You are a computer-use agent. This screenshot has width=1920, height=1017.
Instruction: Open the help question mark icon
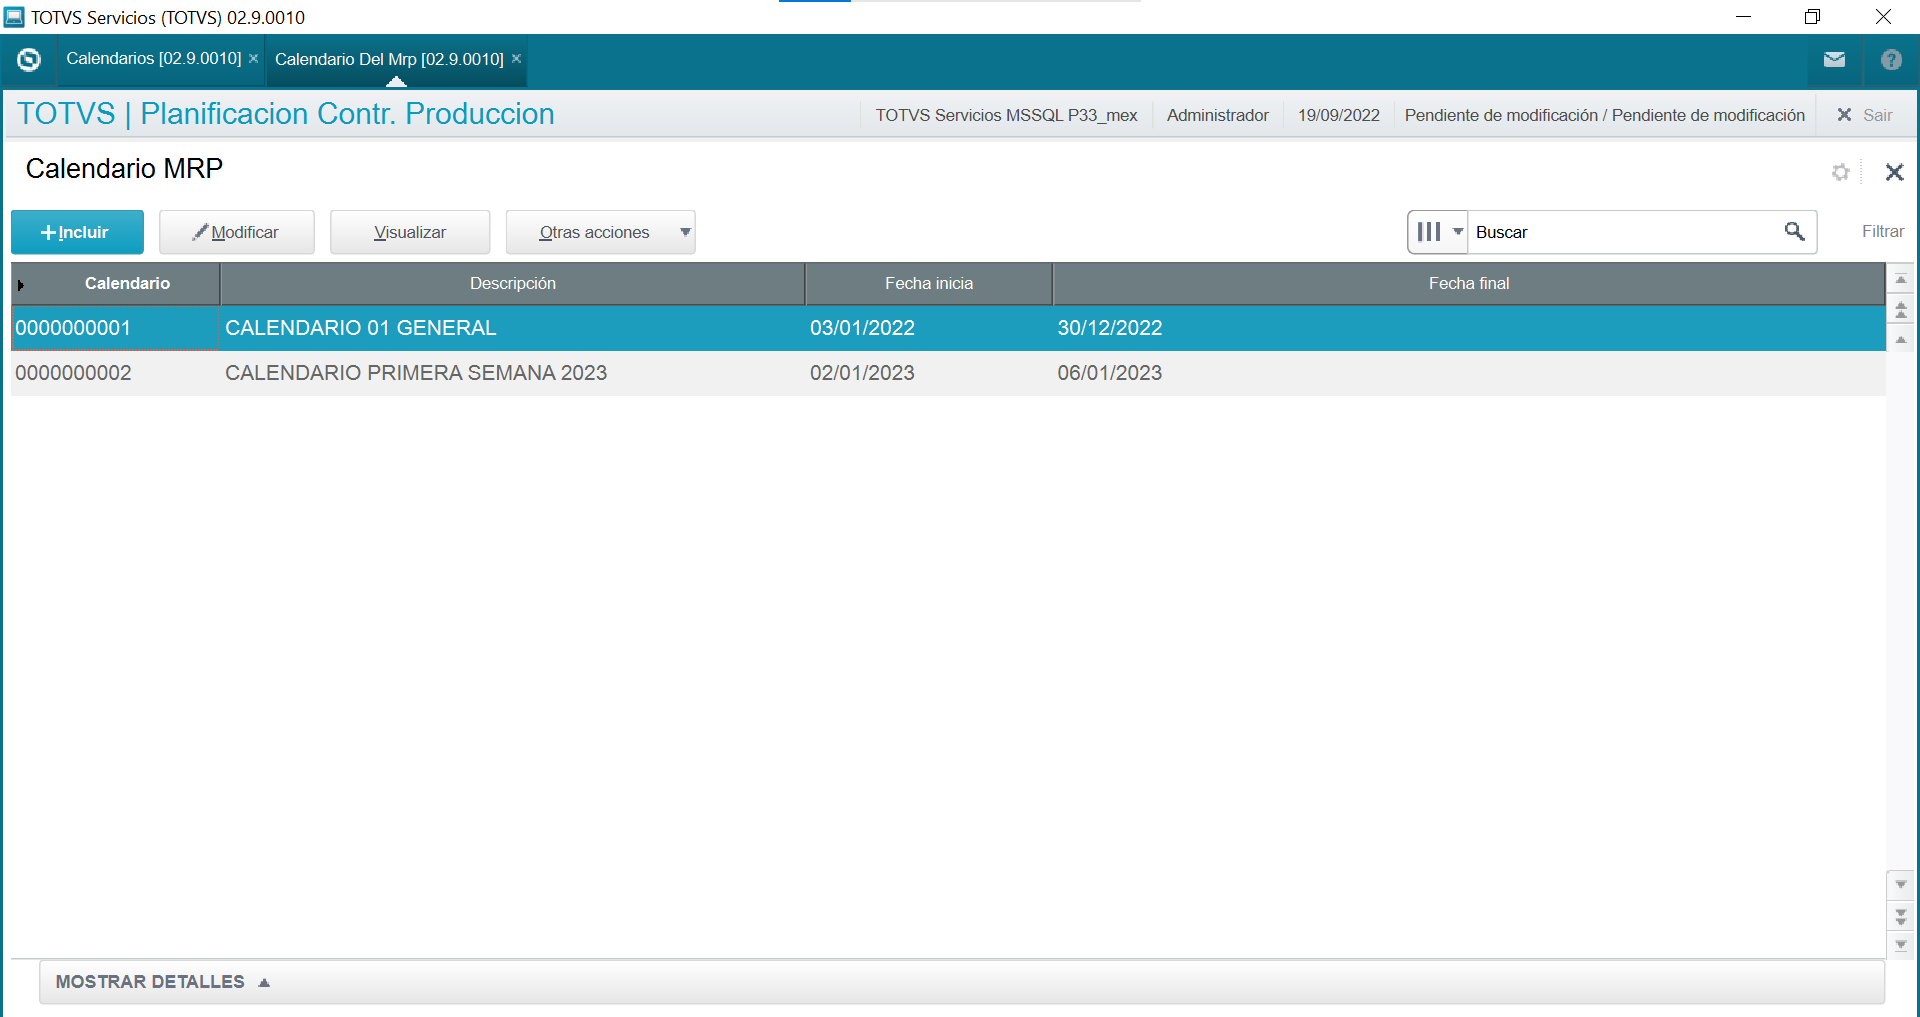point(1891,60)
